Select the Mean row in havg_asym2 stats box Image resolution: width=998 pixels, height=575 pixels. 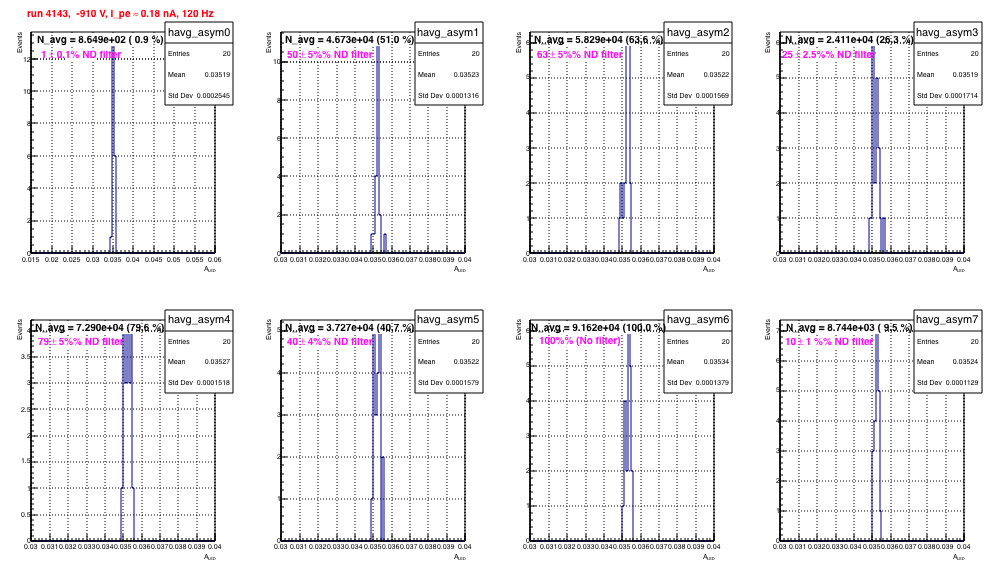[698, 75]
